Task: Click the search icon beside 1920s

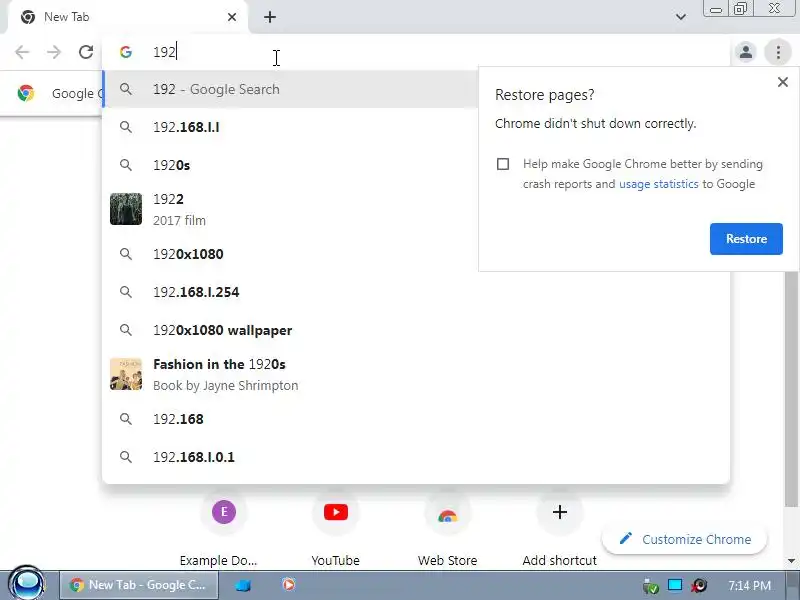Action: (x=126, y=165)
